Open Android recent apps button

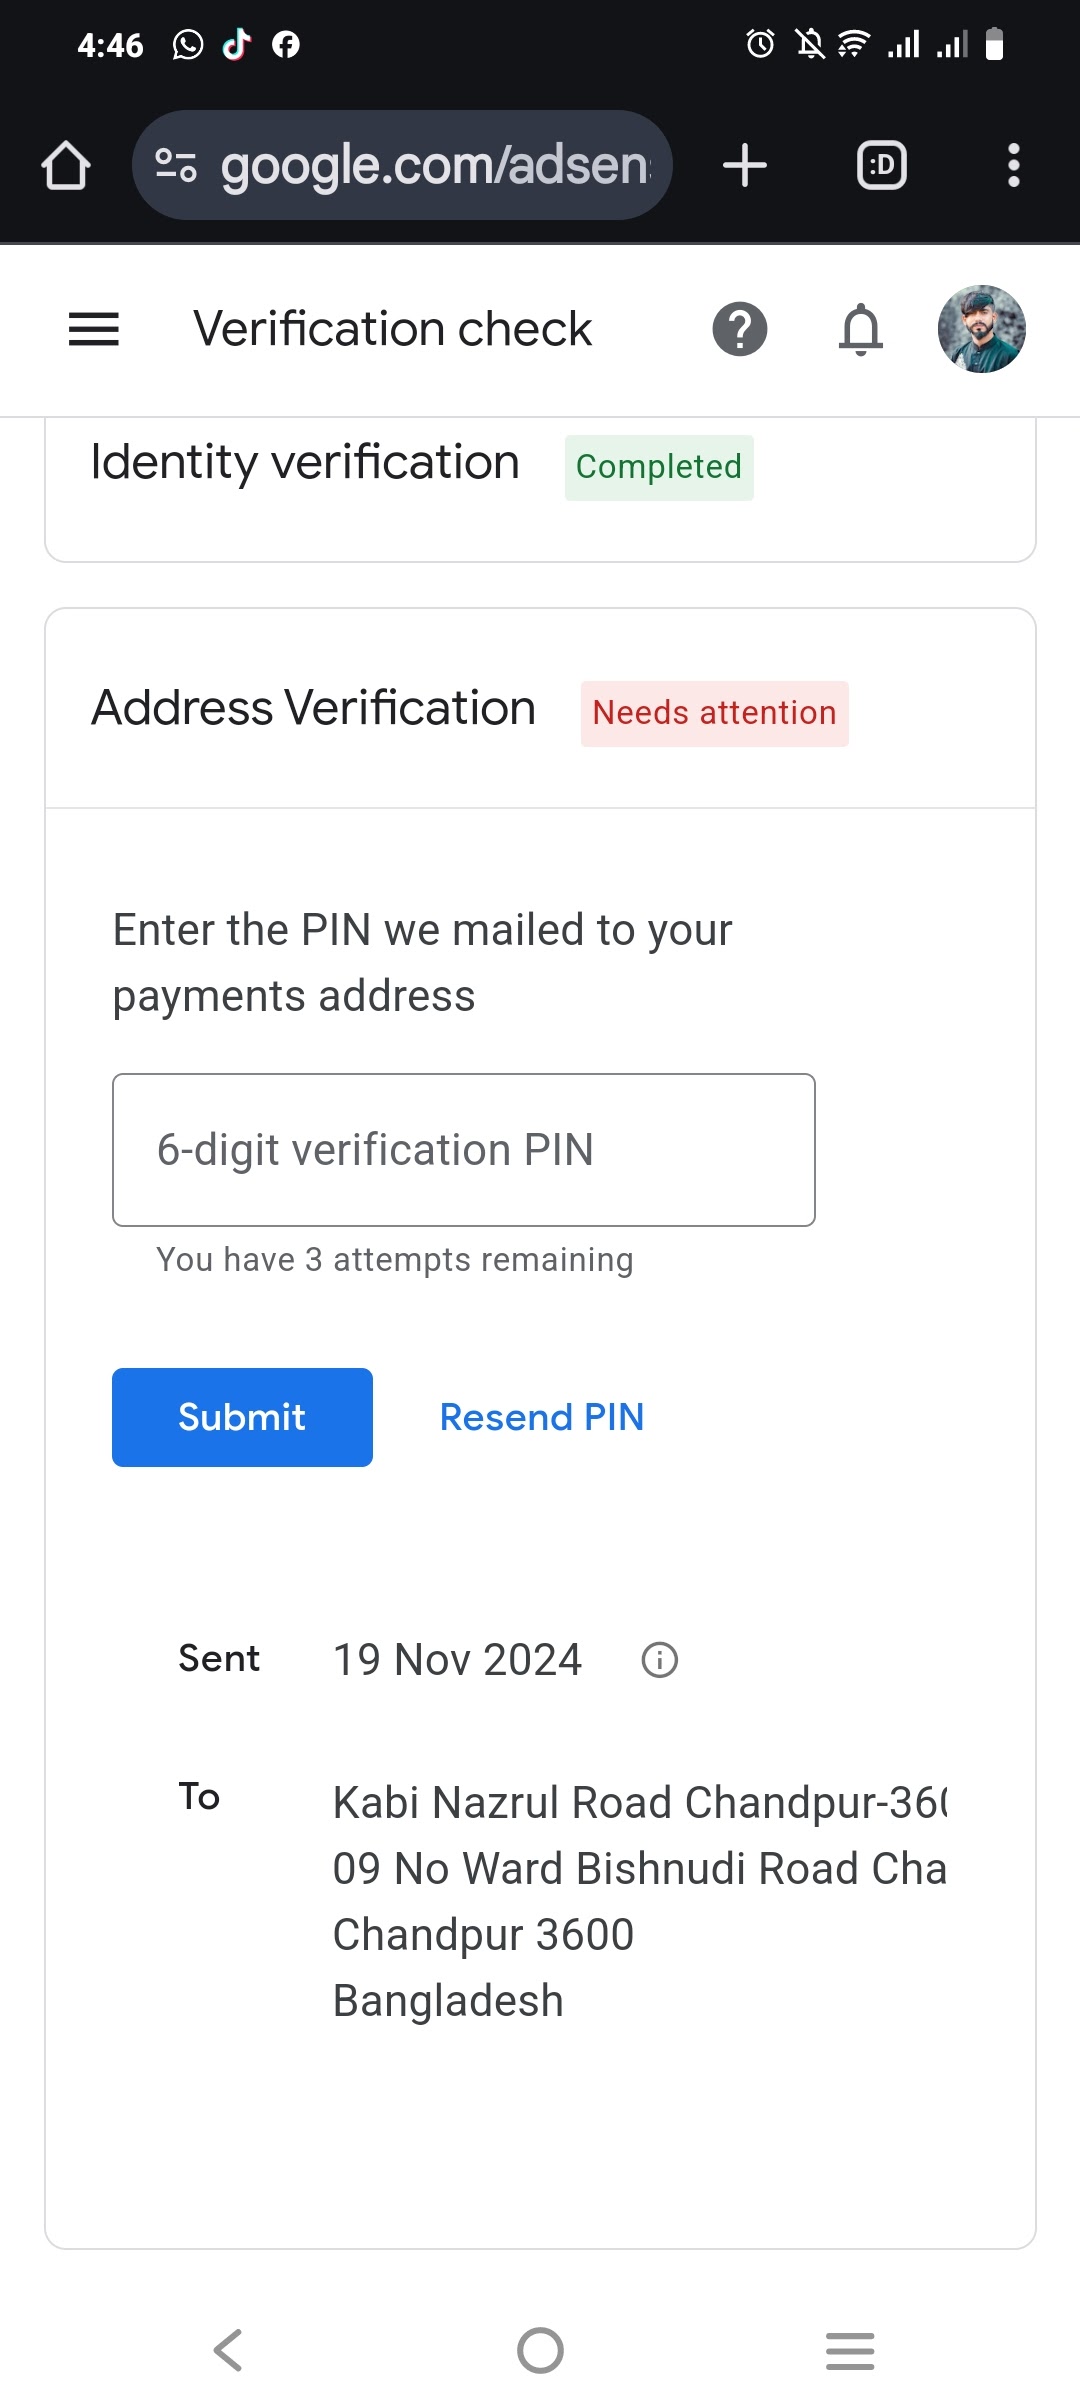tap(850, 2350)
